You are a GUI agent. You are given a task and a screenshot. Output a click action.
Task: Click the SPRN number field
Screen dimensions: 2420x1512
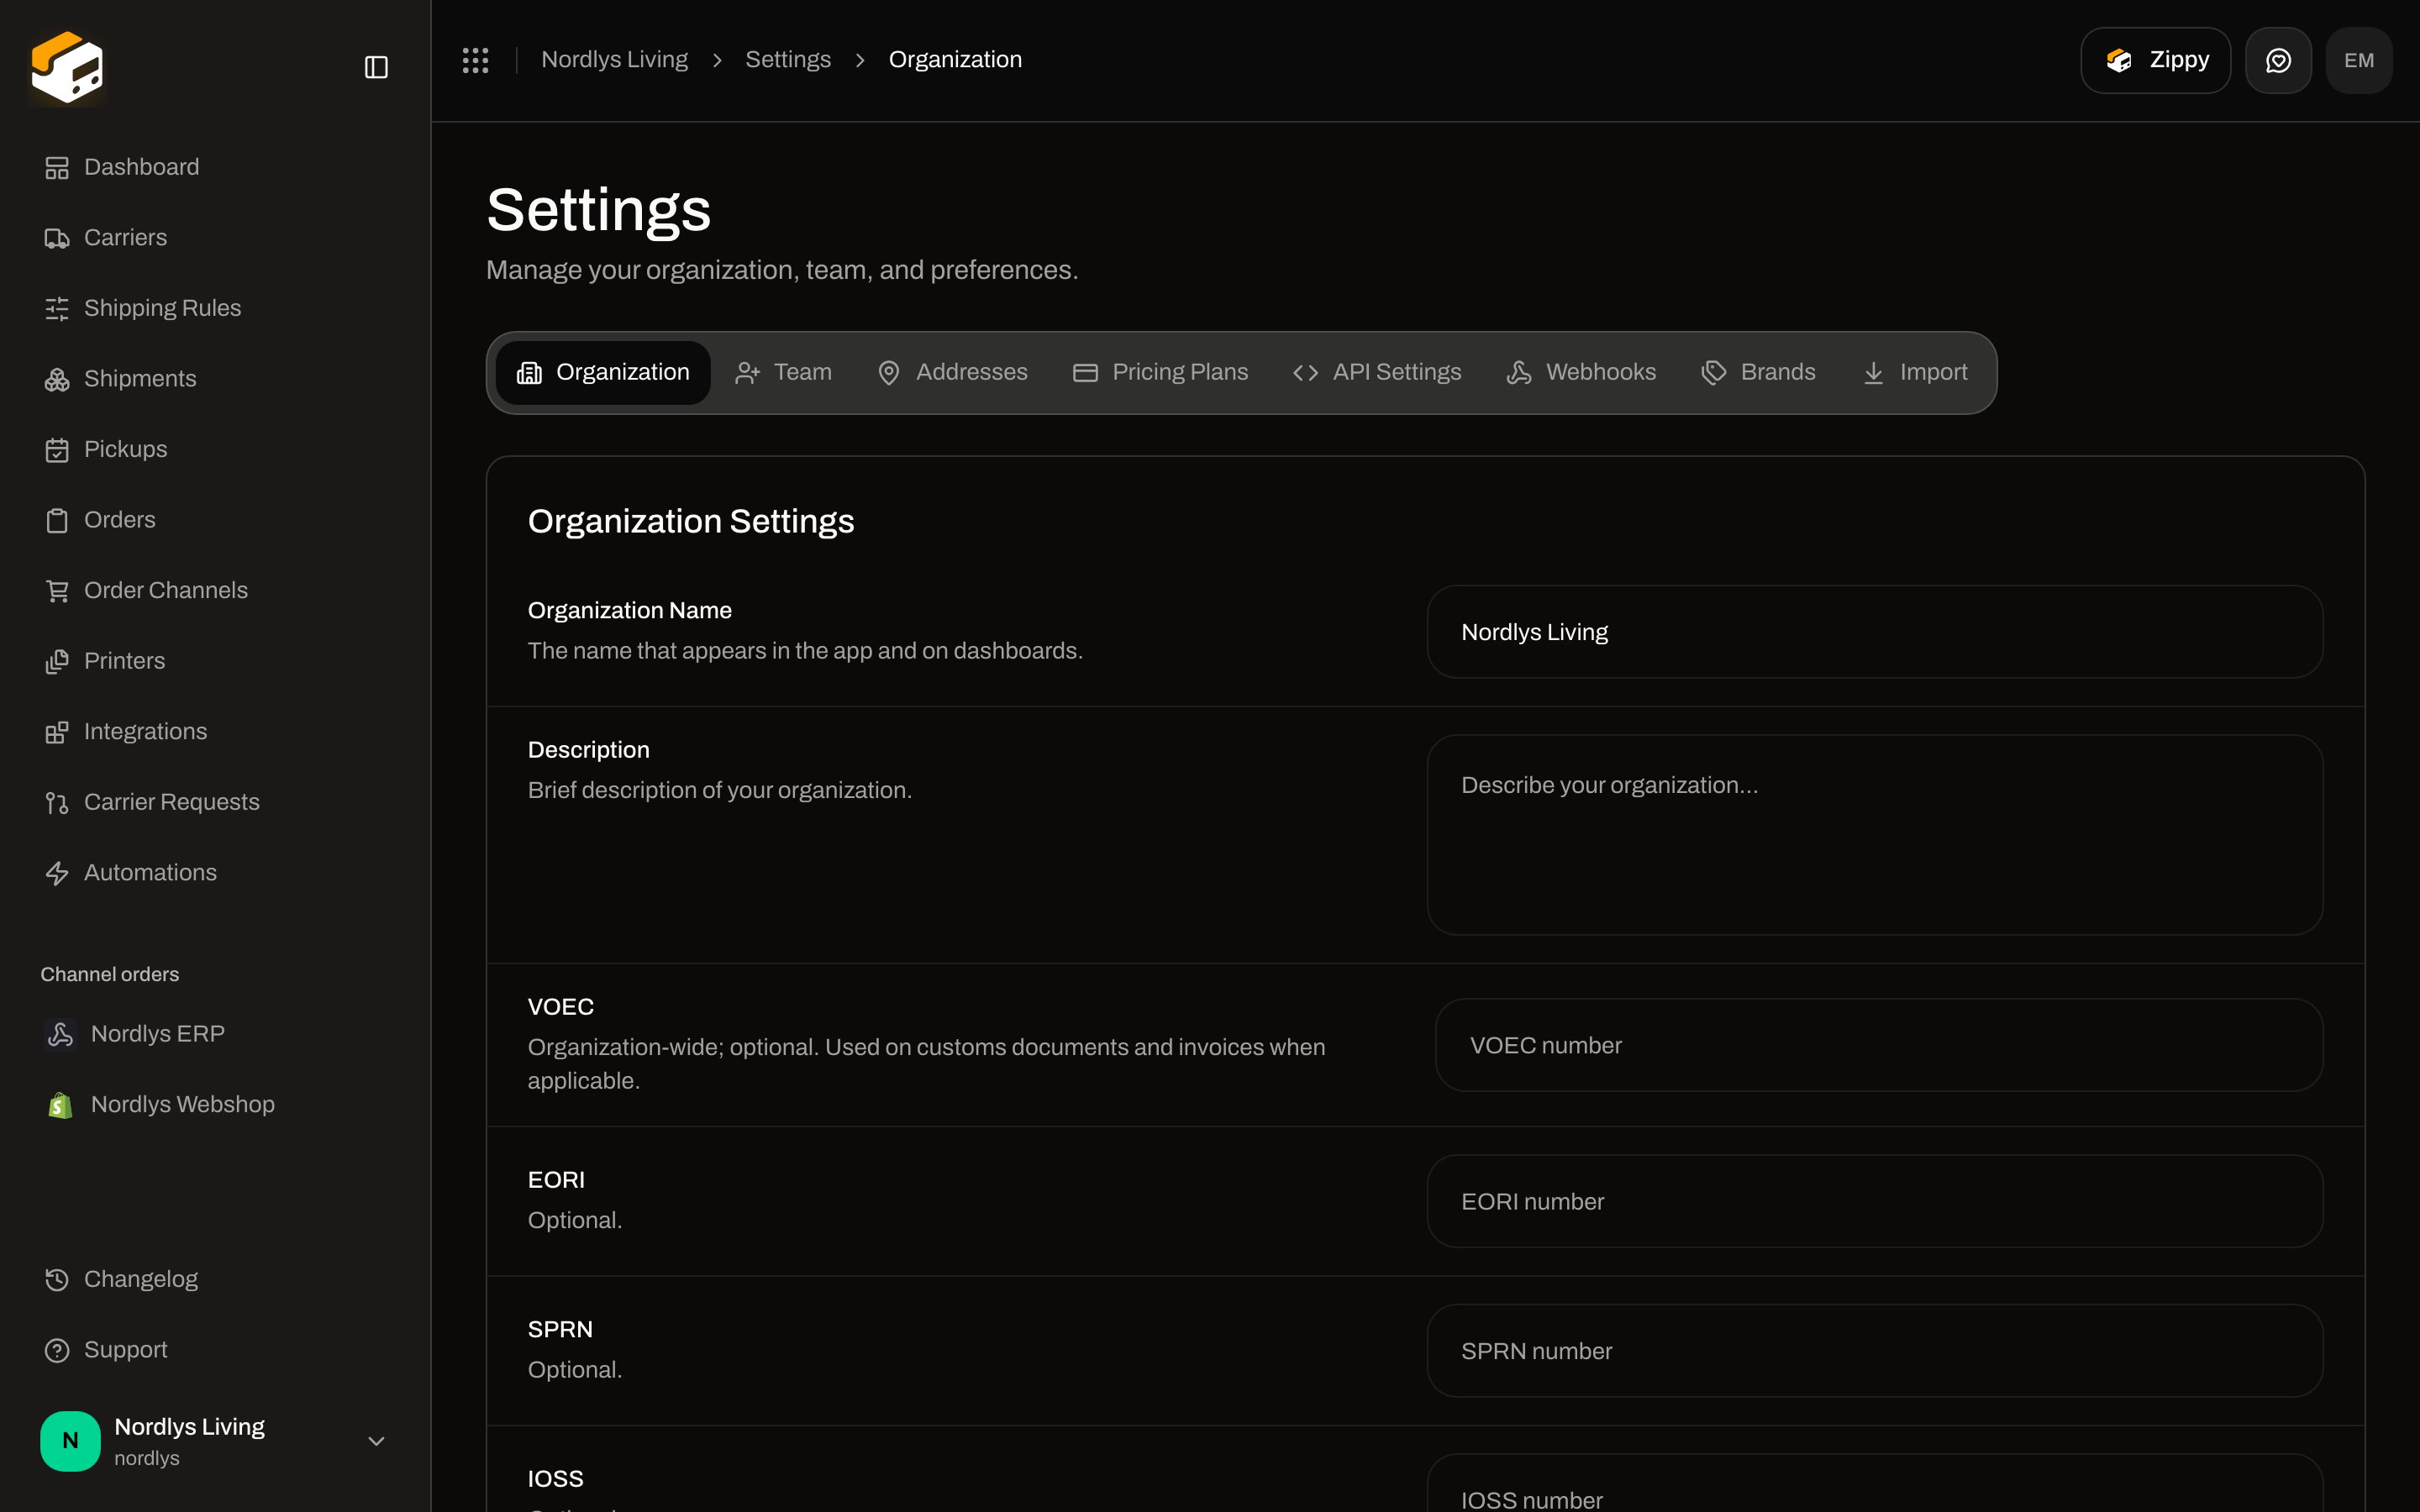(1874, 1351)
